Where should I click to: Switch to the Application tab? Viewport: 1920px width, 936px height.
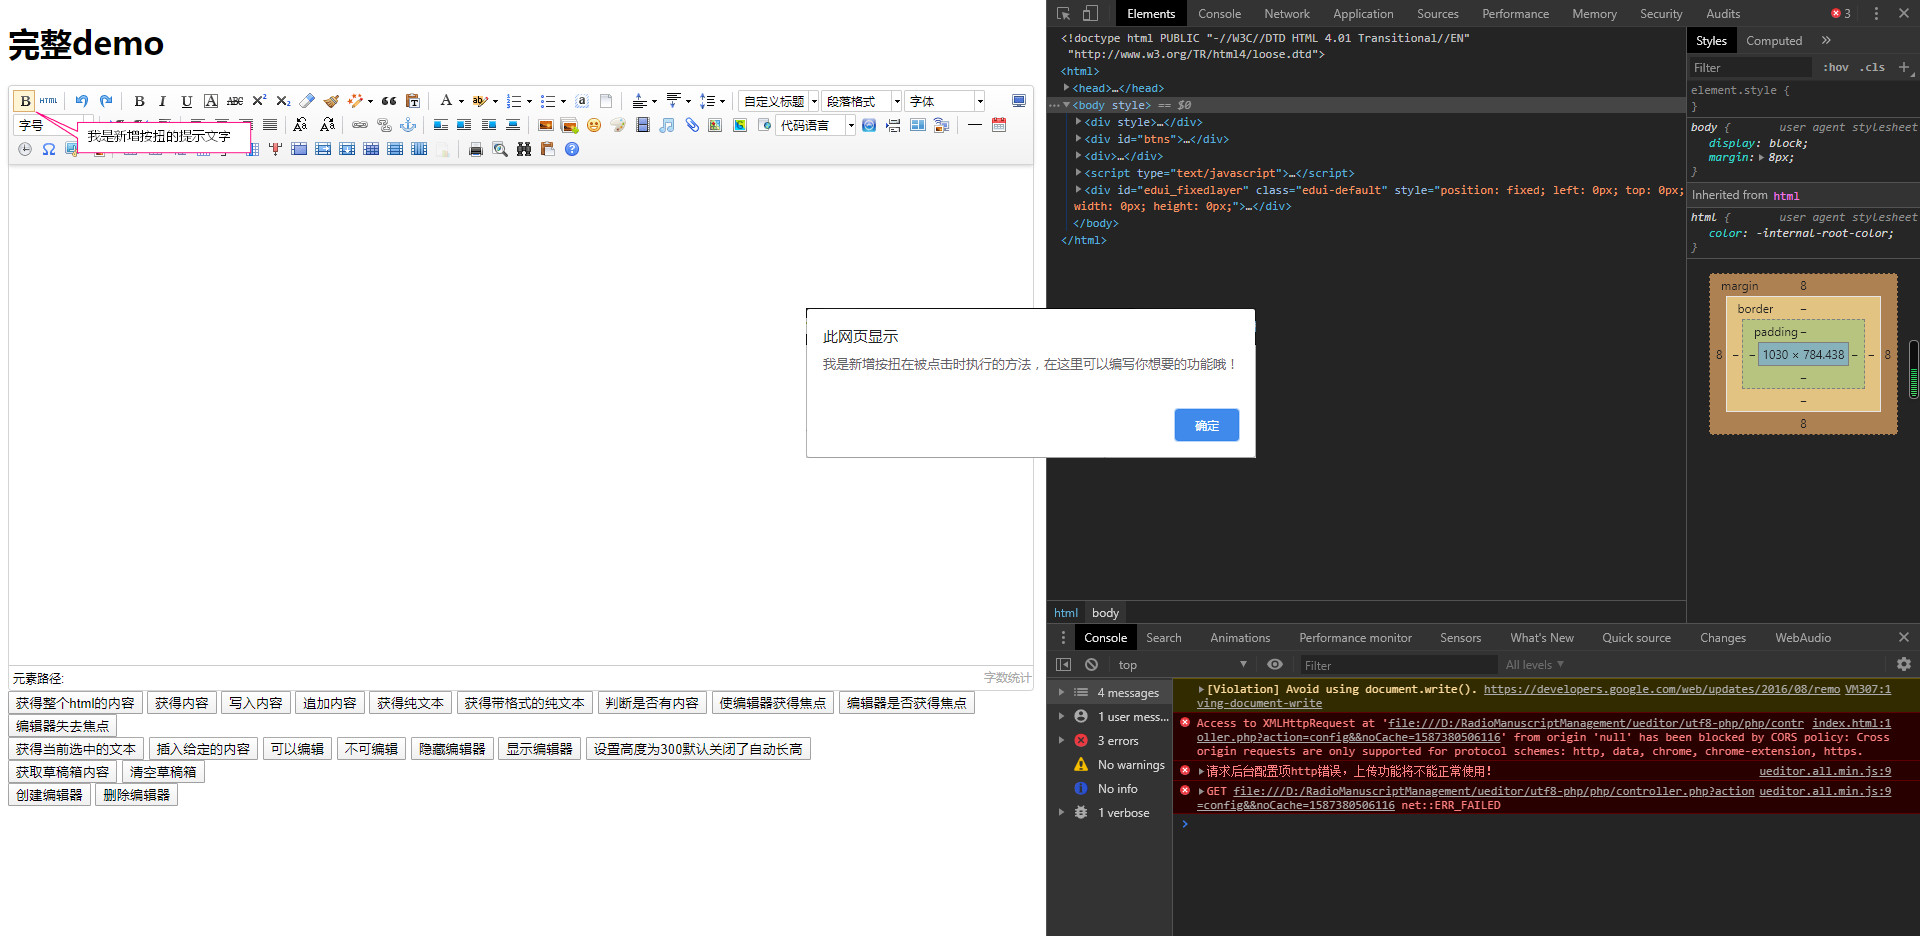click(1362, 14)
